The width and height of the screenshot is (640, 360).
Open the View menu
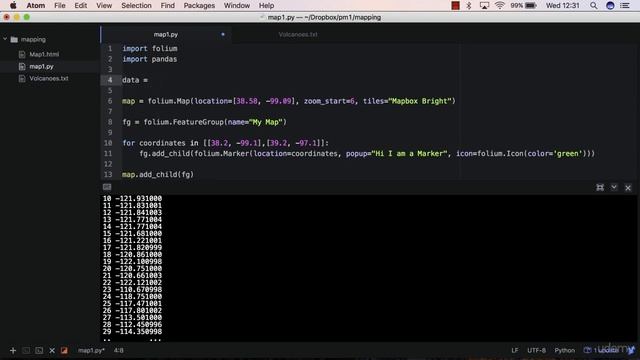coord(104,5)
